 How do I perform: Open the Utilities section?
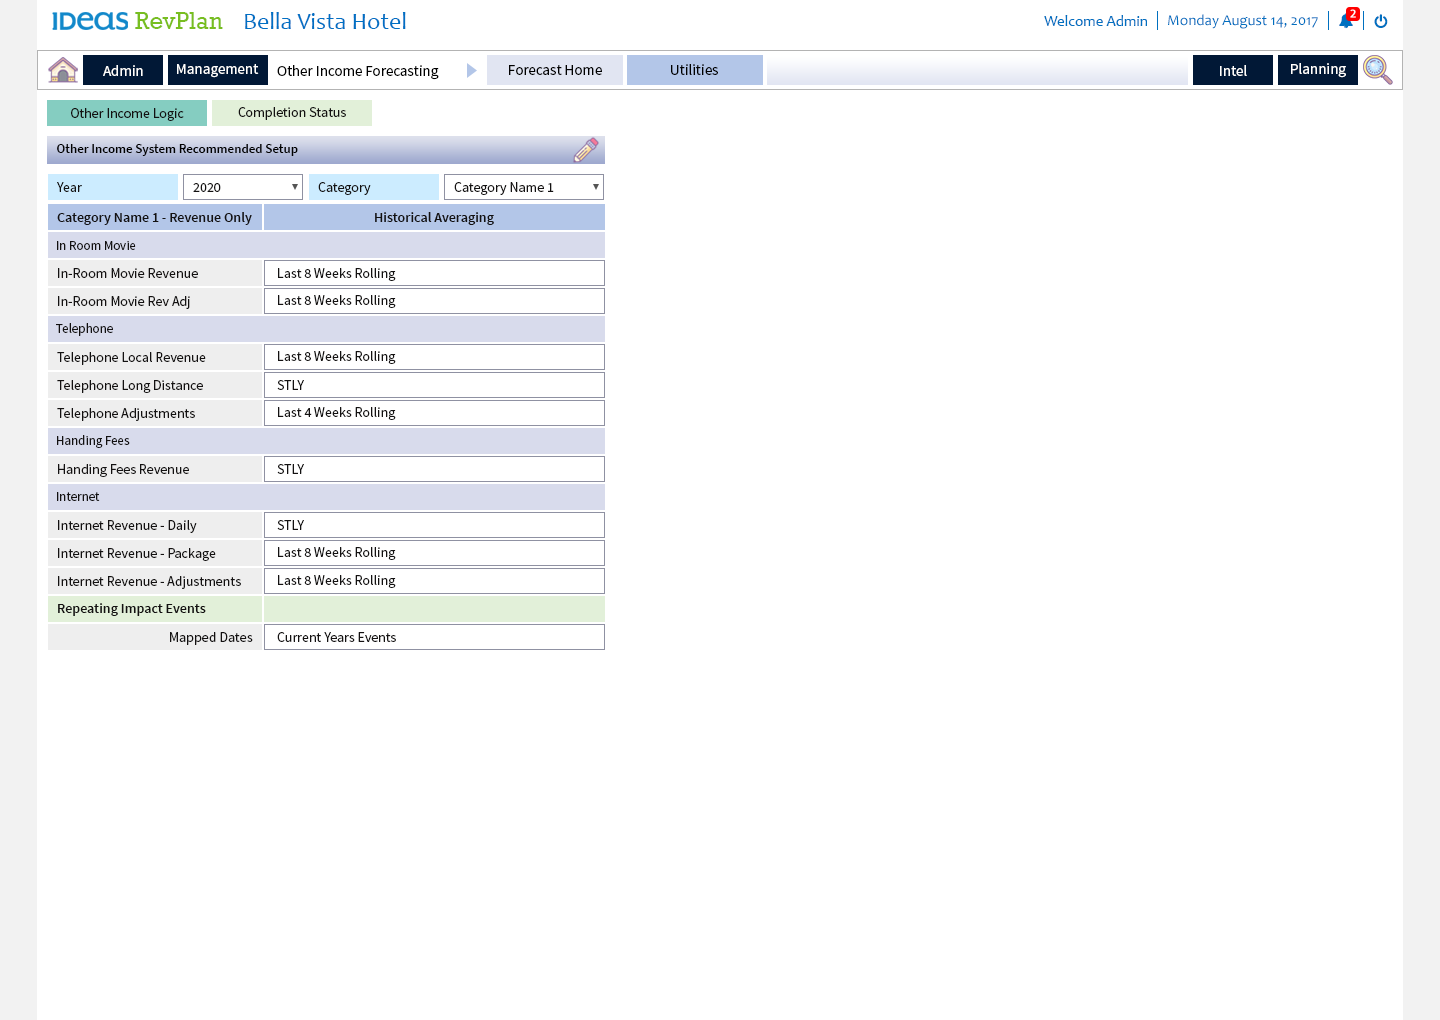(694, 70)
